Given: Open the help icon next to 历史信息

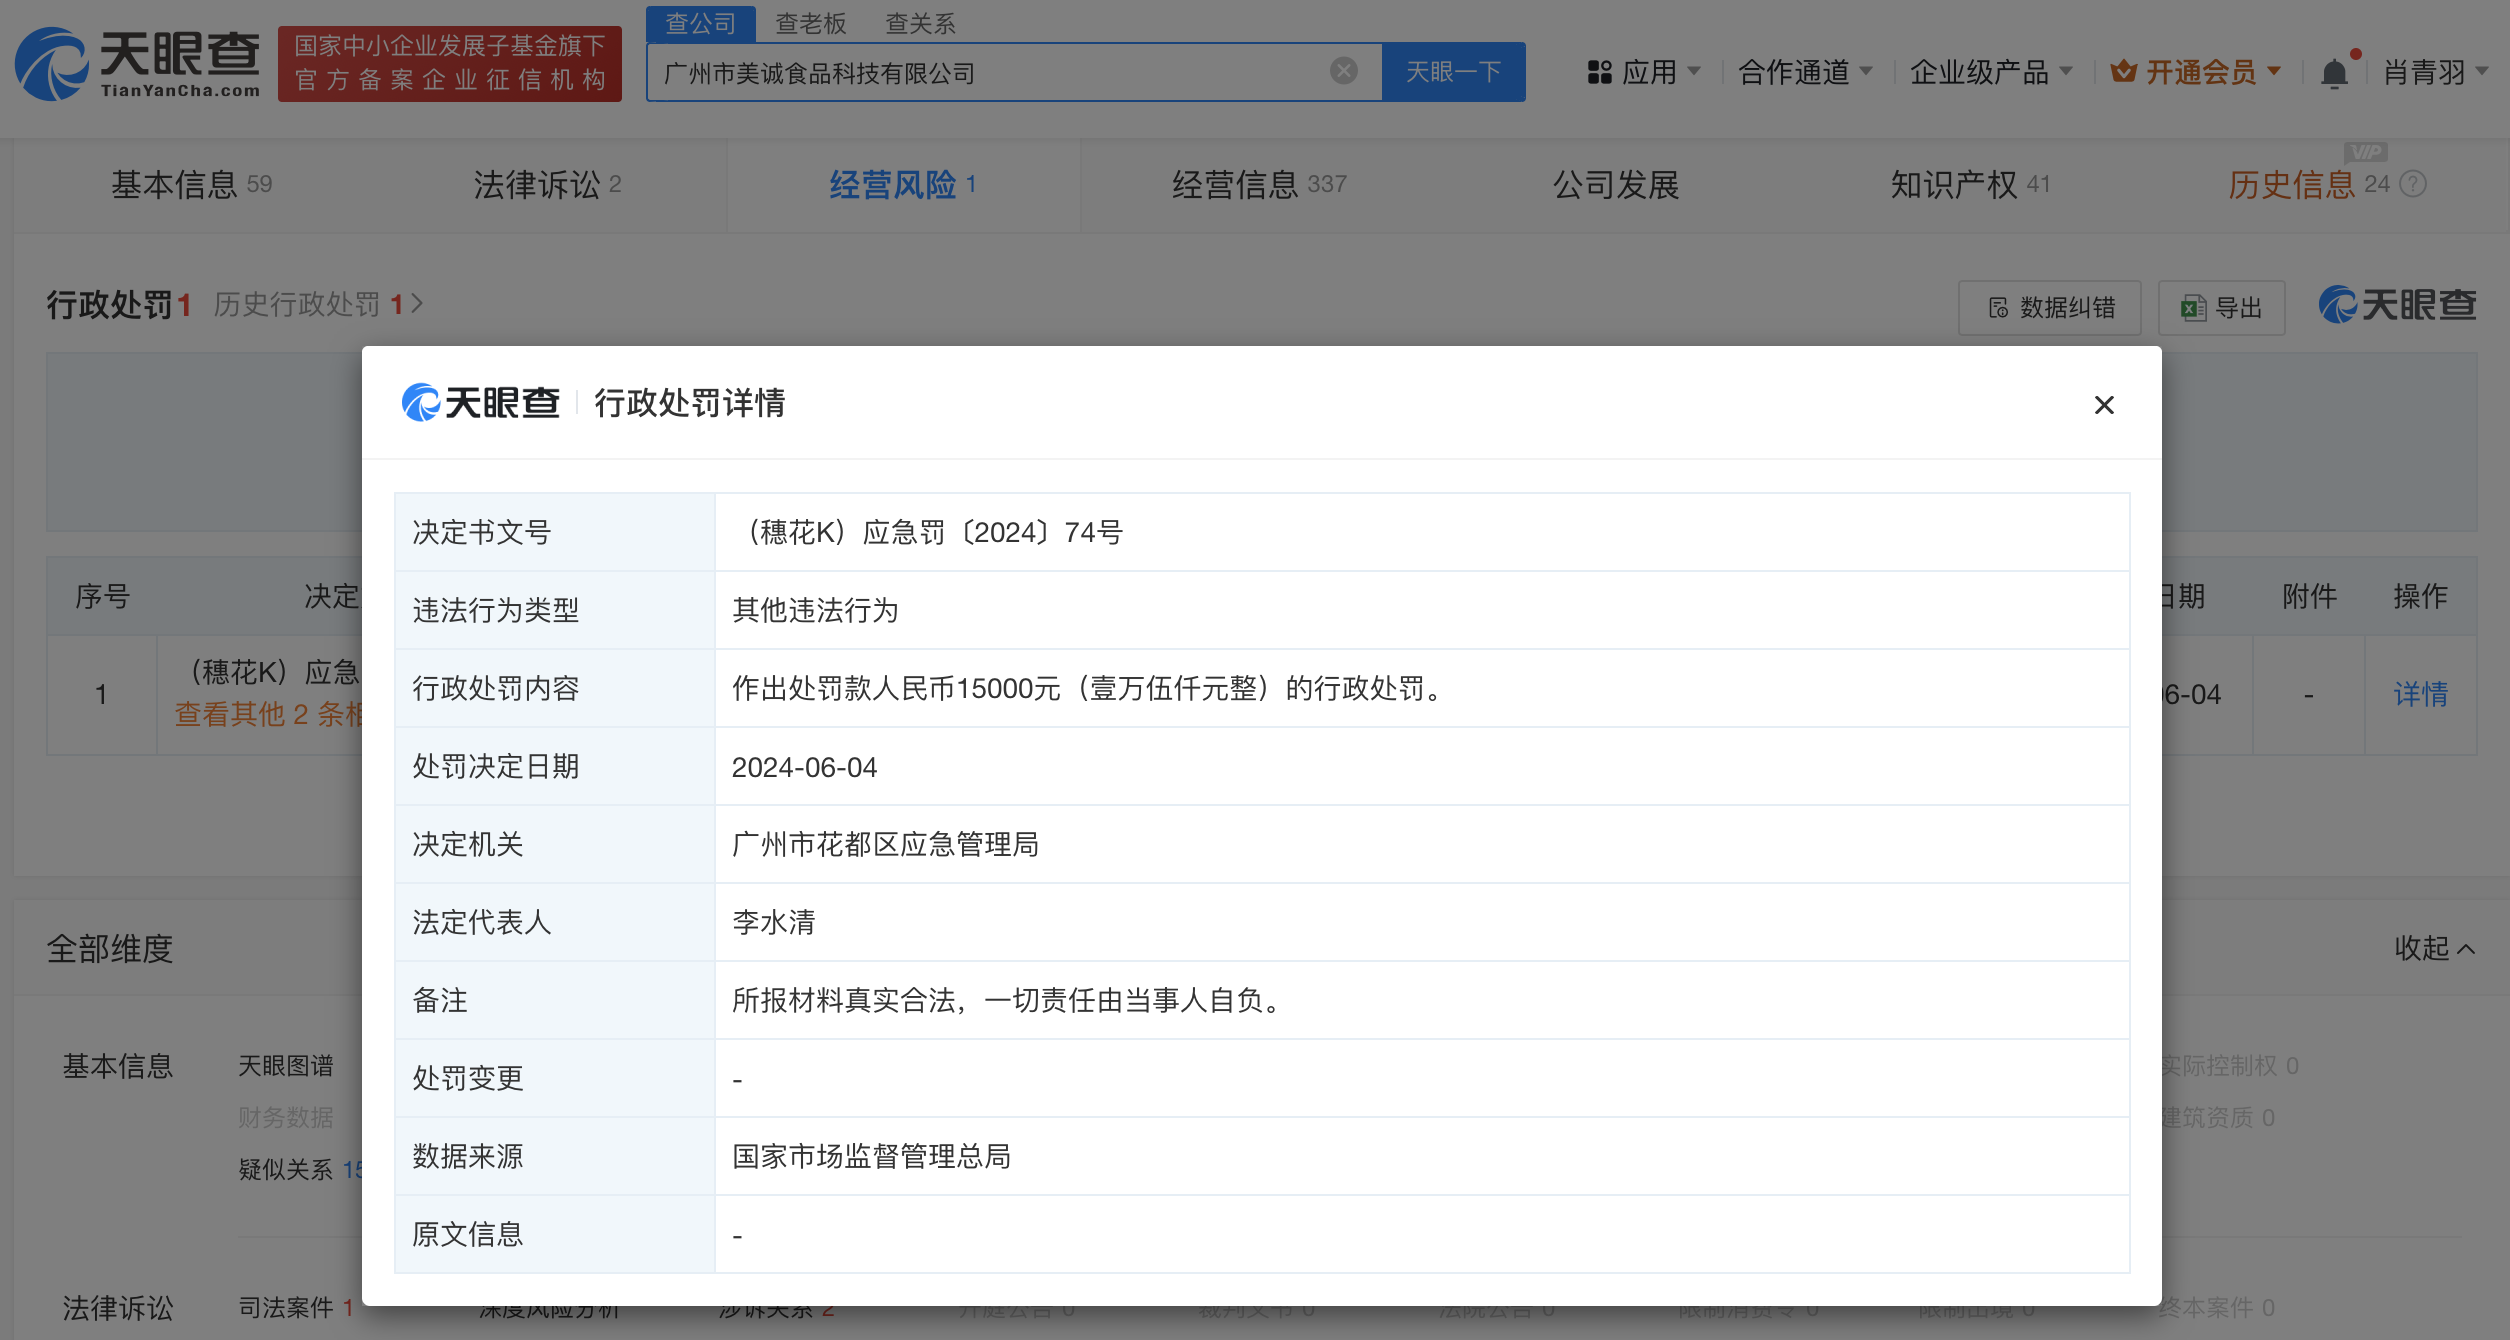Looking at the screenshot, I should coord(2411,184).
